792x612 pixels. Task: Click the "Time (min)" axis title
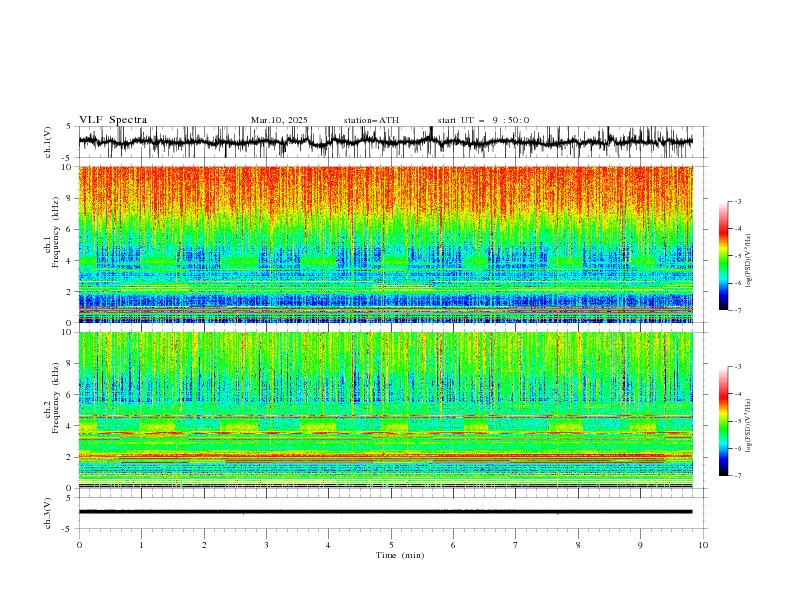pyautogui.click(x=400, y=555)
